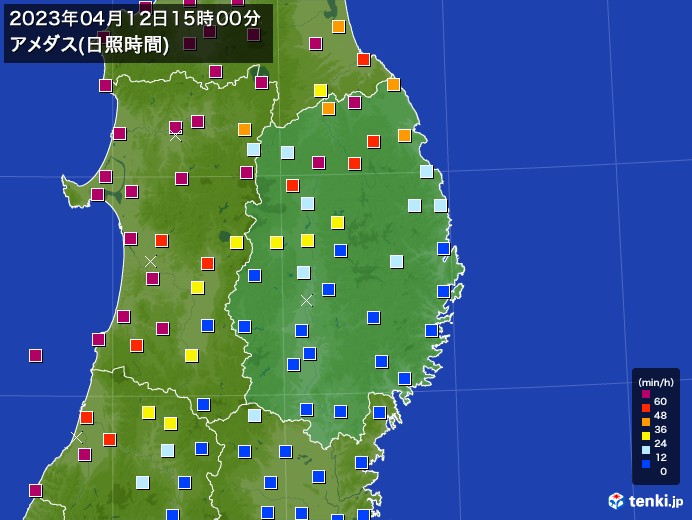Viewport: 692px width, 520px height.
Task: Click the tenki.jp watermark text
Action: point(656,501)
